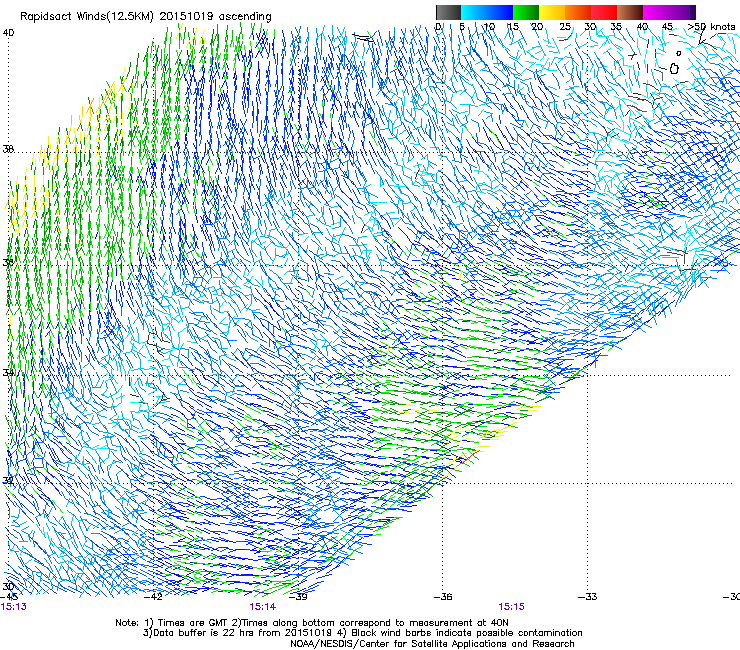Click the purple "15:14" time label
The height and width of the screenshot is (650, 740).
click(263, 607)
